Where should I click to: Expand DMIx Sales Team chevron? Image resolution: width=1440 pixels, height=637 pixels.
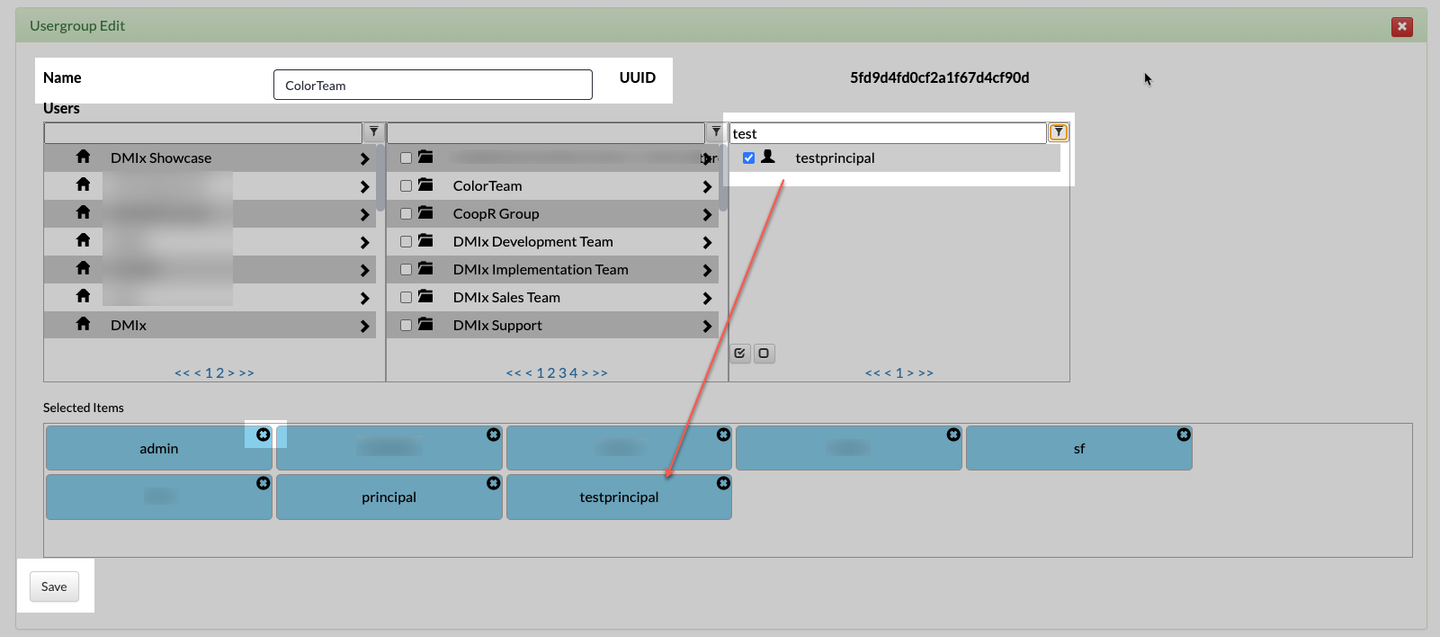707,298
